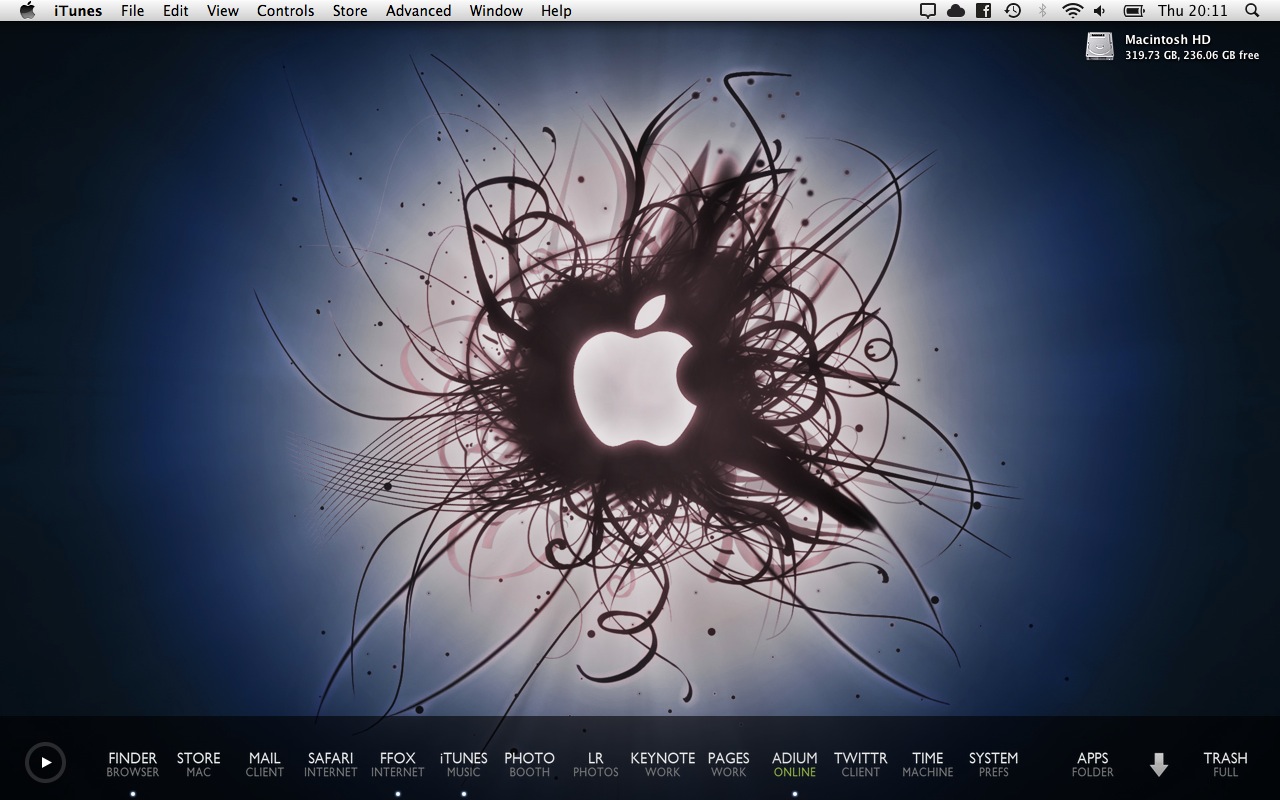
Task: Click the Thu 20:11 clock
Action: pyautogui.click(x=1193, y=10)
